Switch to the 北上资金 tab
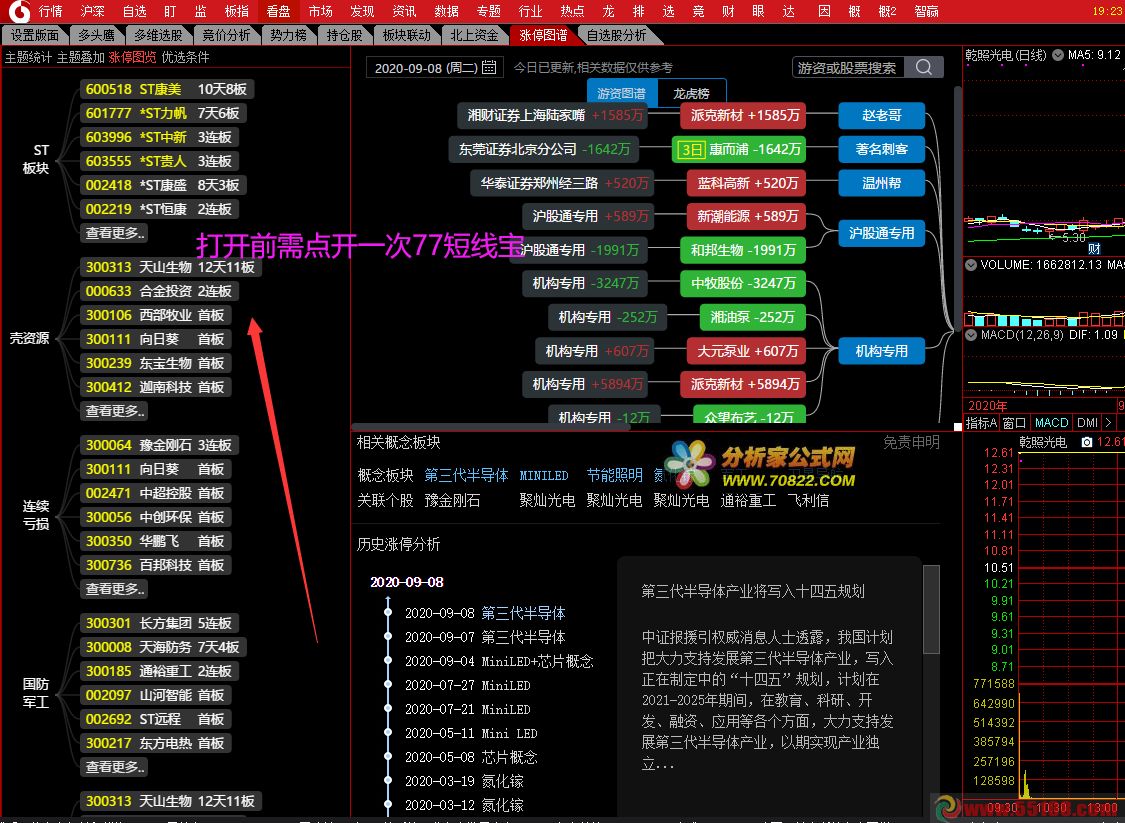This screenshot has height=823, width=1125. pos(475,35)
